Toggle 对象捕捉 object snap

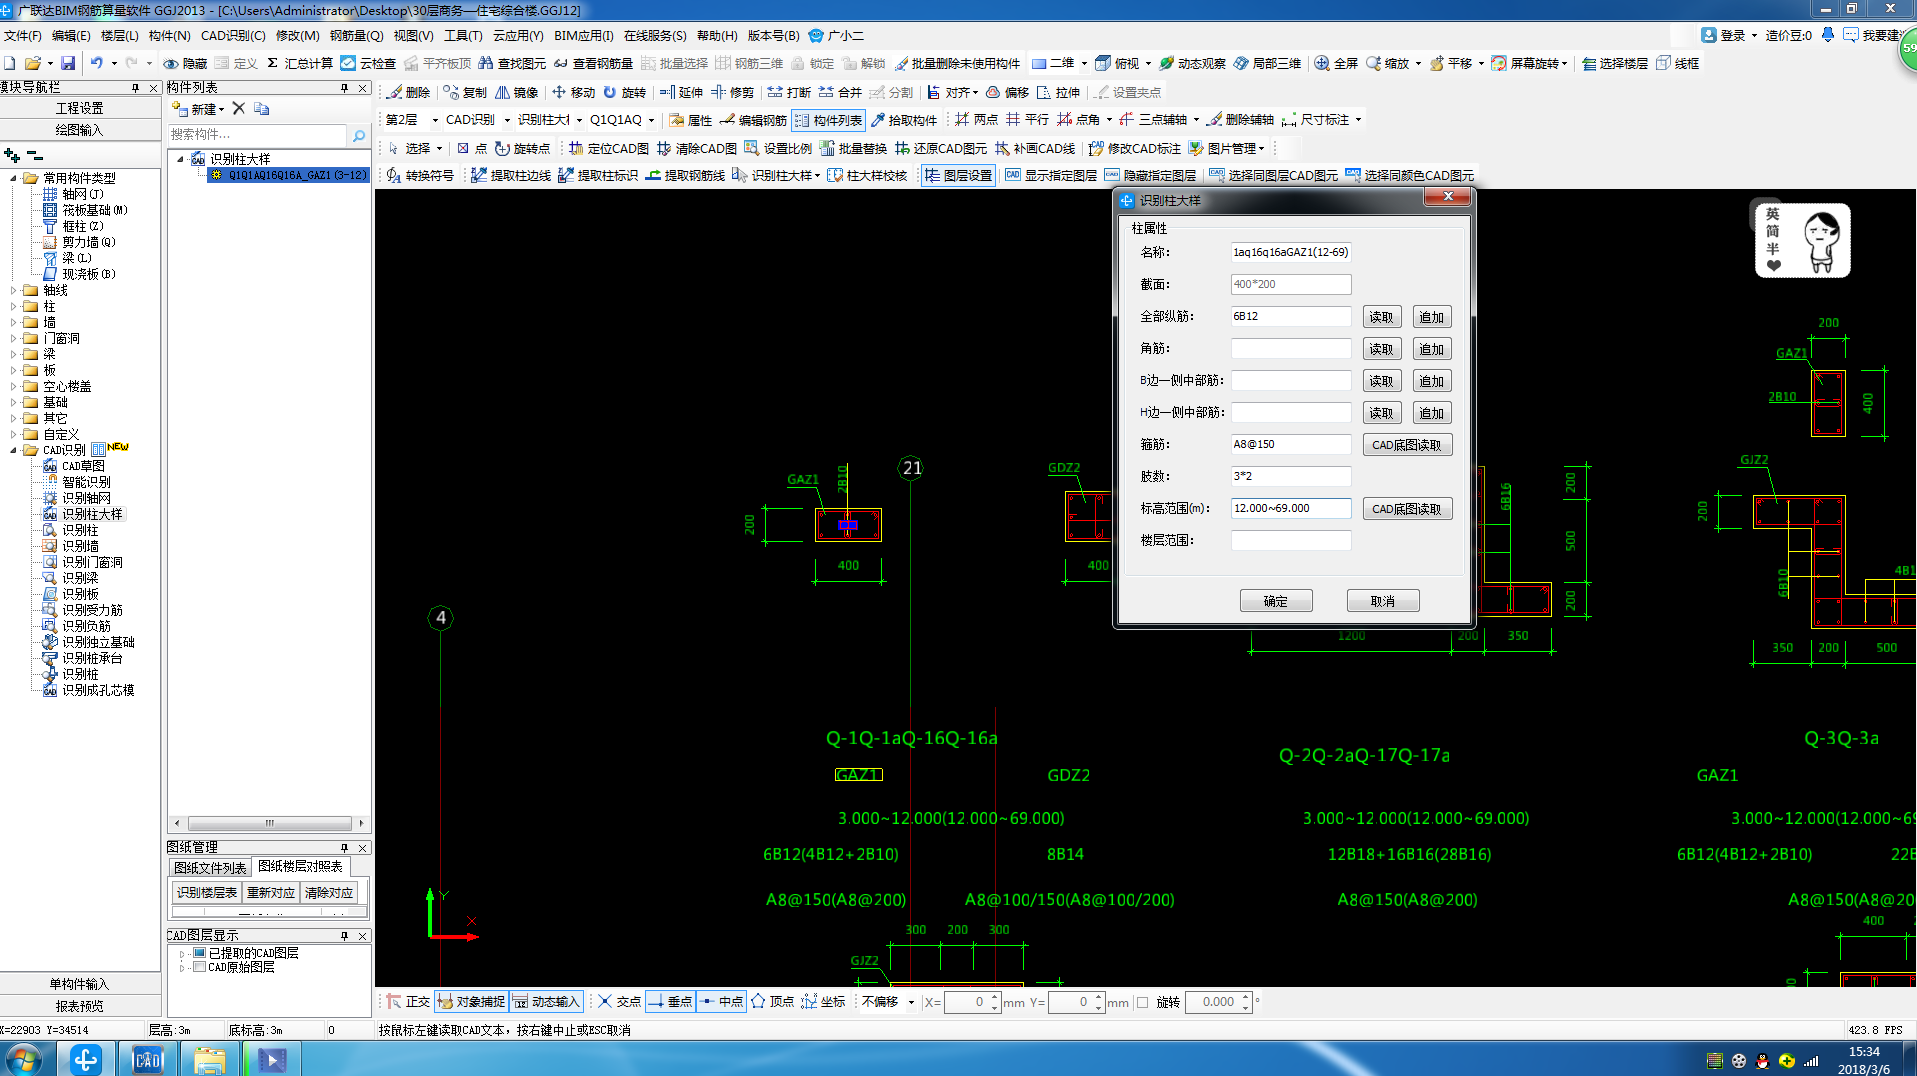click(x=471, y=1001)
